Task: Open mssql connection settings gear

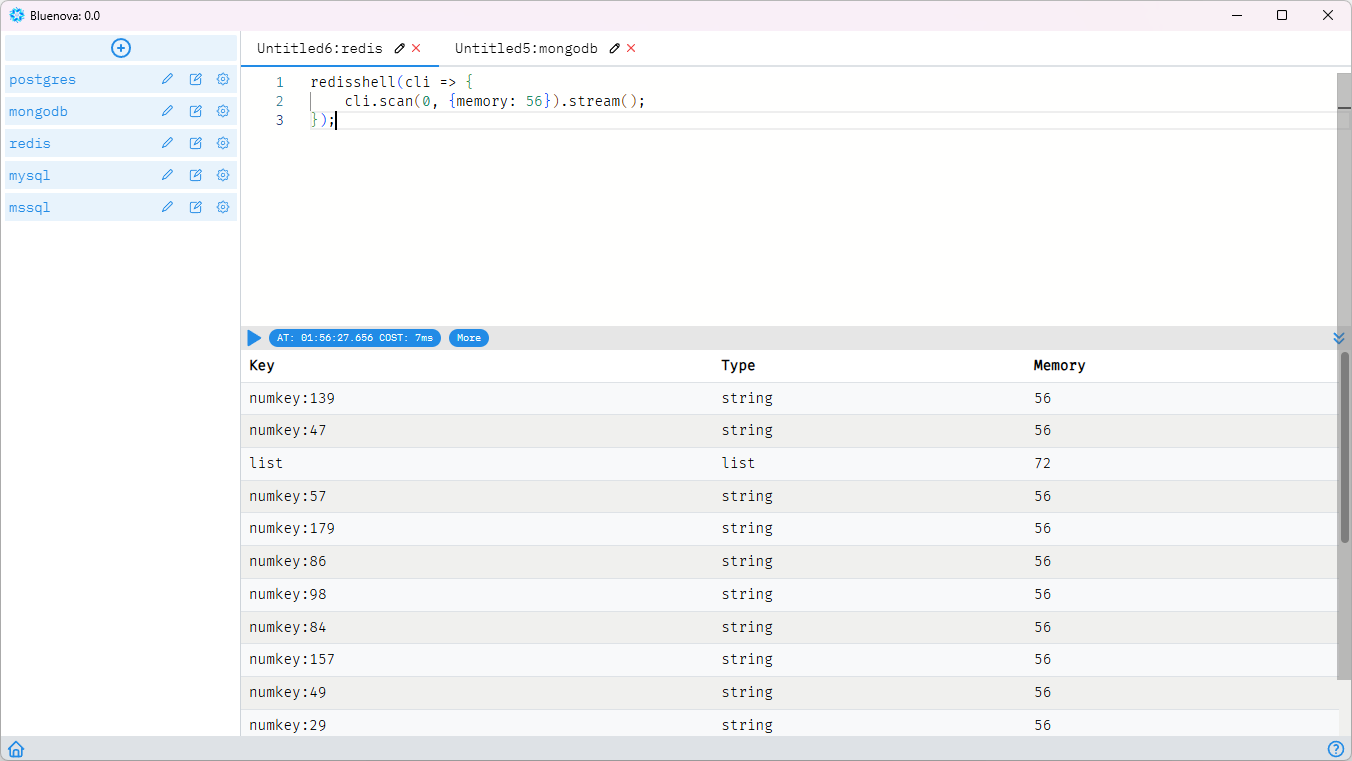Action: (x=223, y=207)
